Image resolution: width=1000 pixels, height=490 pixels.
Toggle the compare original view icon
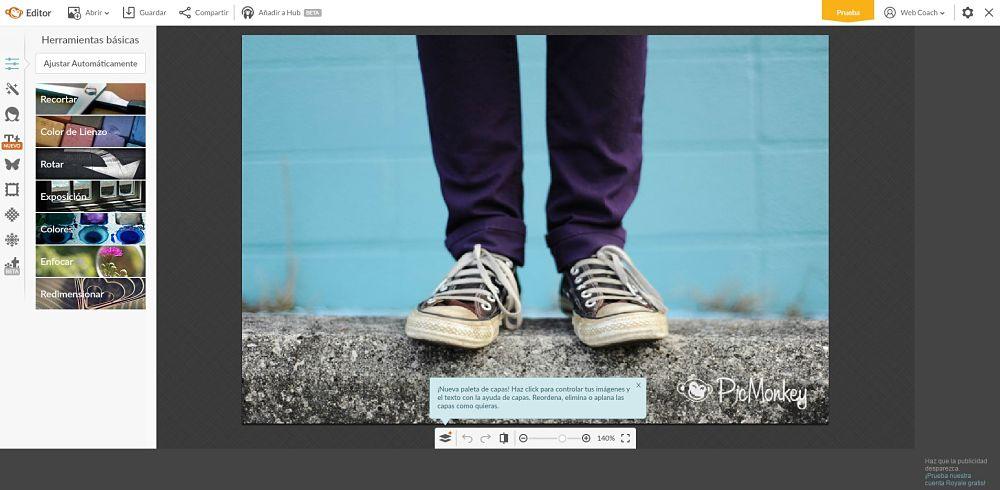pos(504,438)
